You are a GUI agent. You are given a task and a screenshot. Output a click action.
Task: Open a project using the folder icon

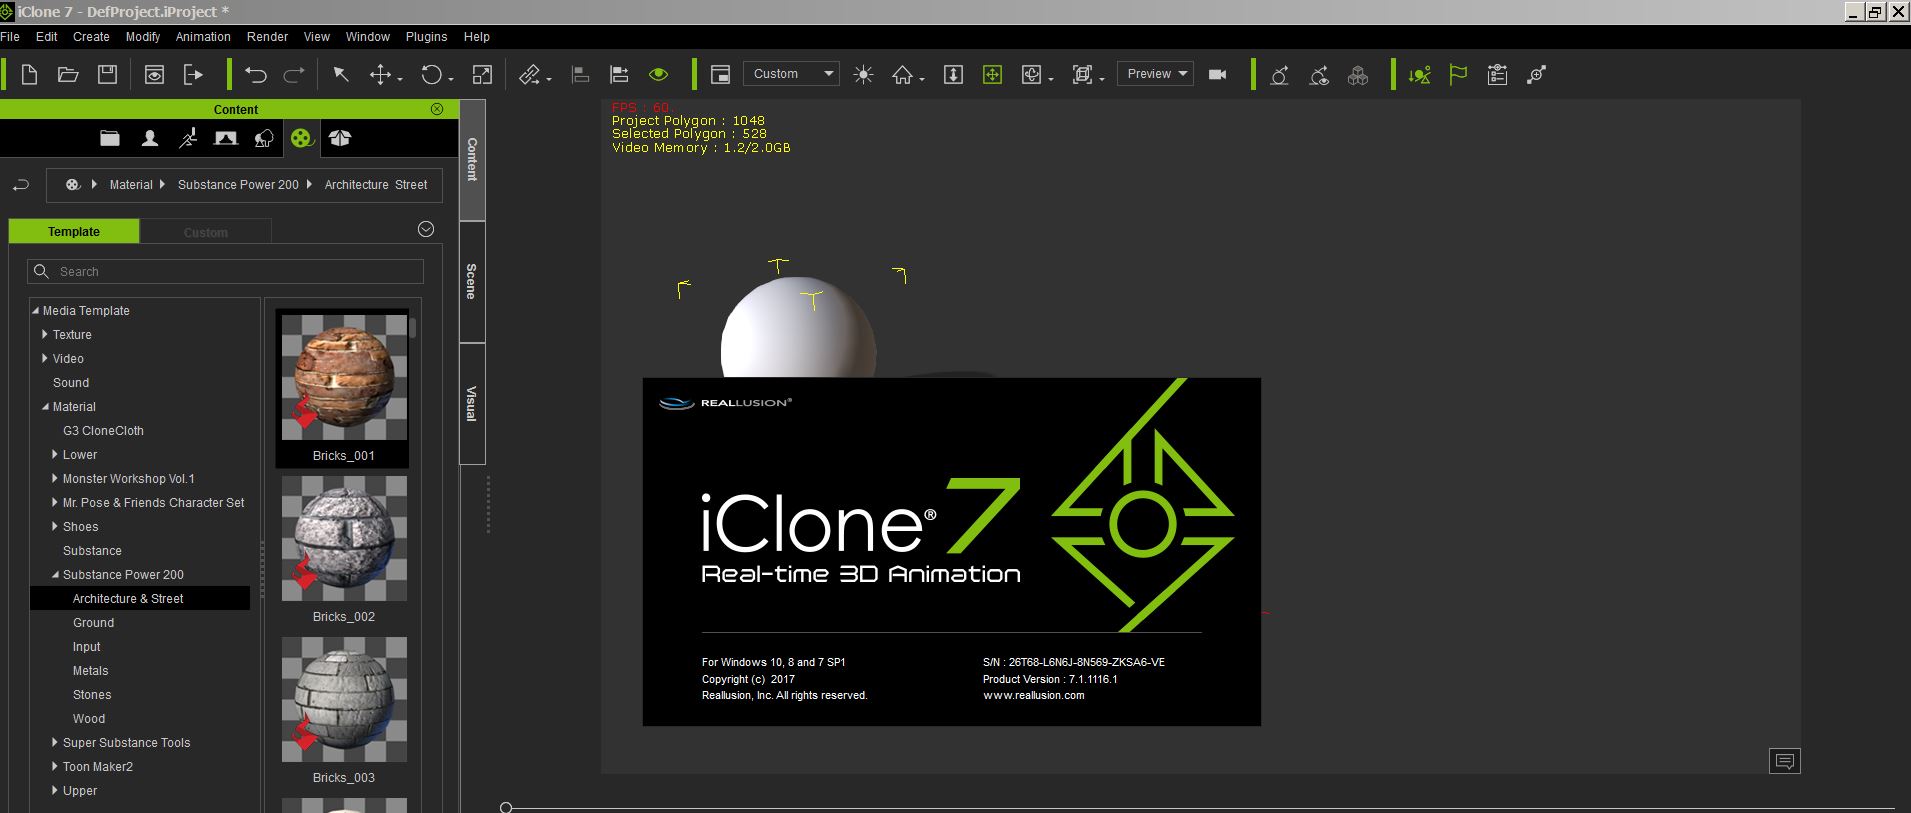click(68, 74)
